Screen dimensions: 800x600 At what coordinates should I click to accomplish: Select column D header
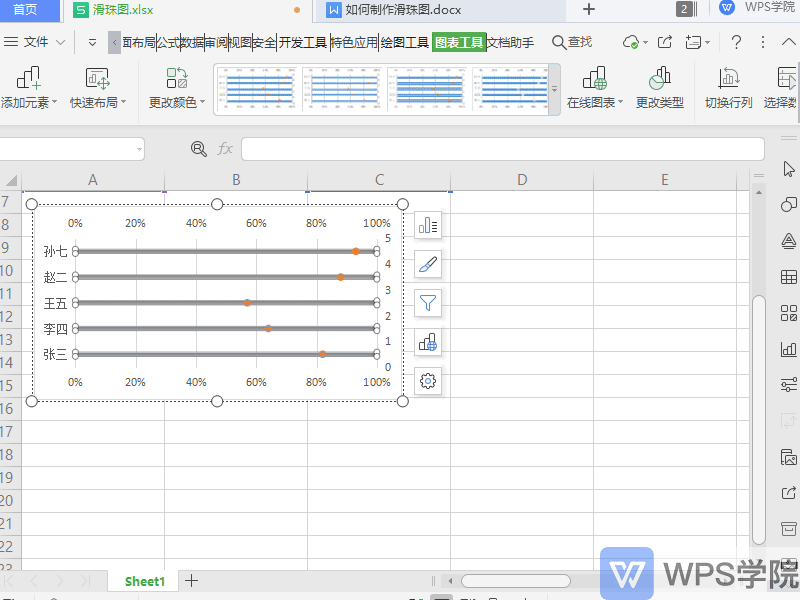coord(522,180)
